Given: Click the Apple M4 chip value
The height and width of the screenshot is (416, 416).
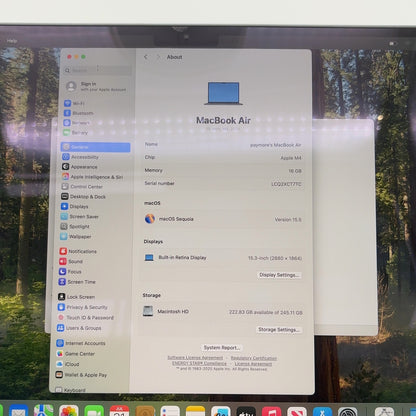Looking at the screenshot, I should coord(291,158).
